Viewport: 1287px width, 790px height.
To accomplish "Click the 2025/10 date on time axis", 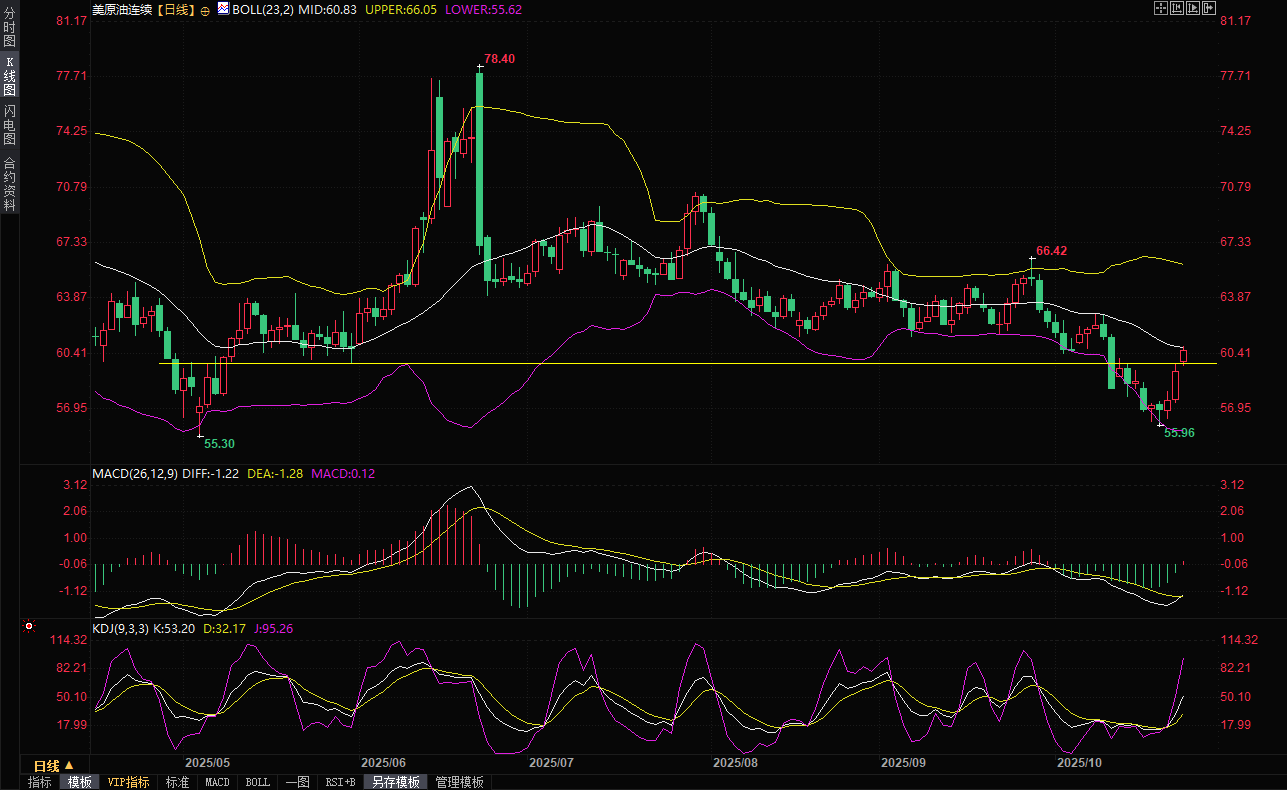I will (1079, 762).
